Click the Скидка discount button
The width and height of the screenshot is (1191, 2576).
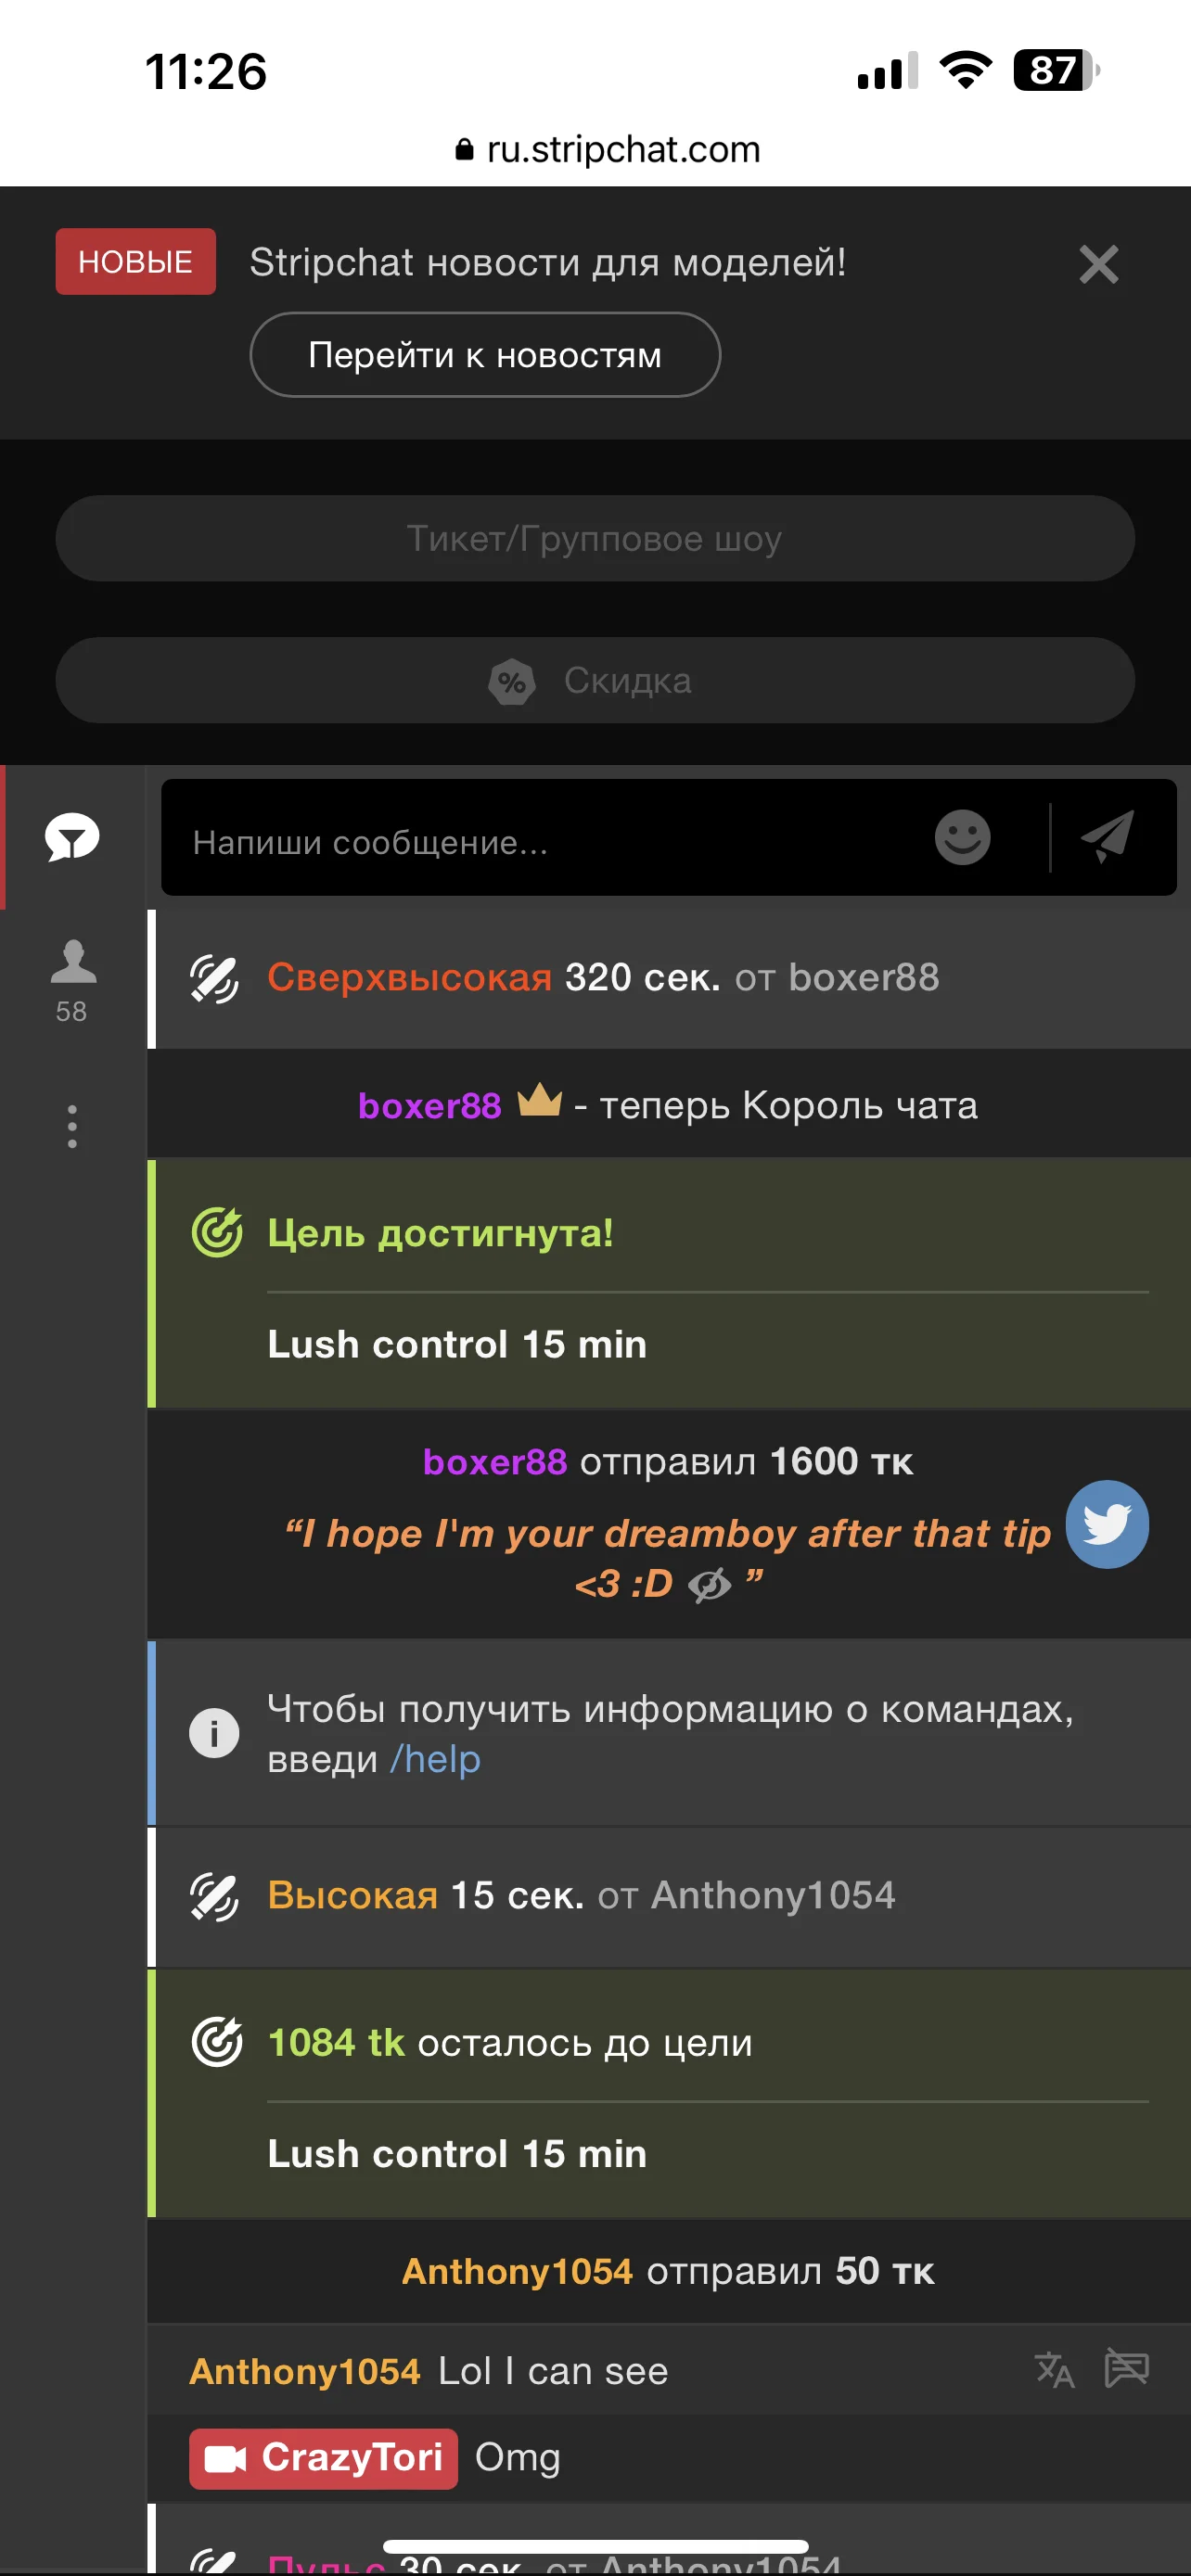[595, 680]
